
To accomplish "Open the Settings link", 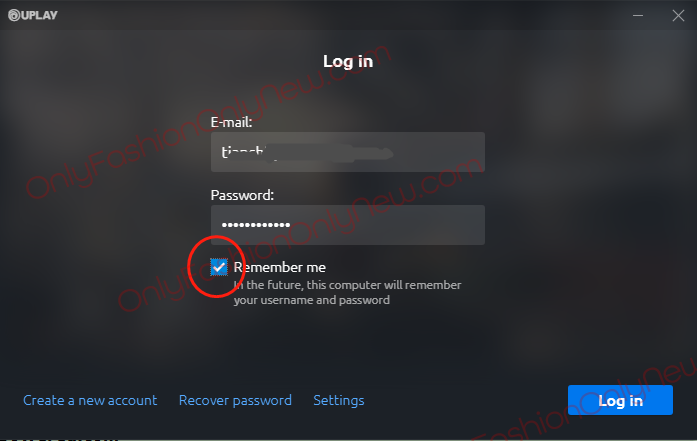I will (x=339, y=401).
